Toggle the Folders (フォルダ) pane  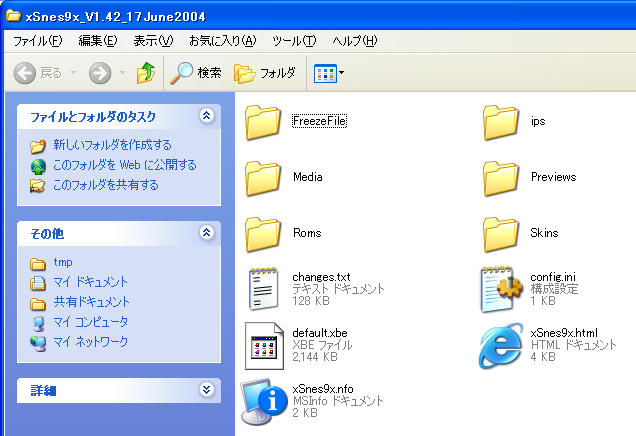(x=265, y=73)
